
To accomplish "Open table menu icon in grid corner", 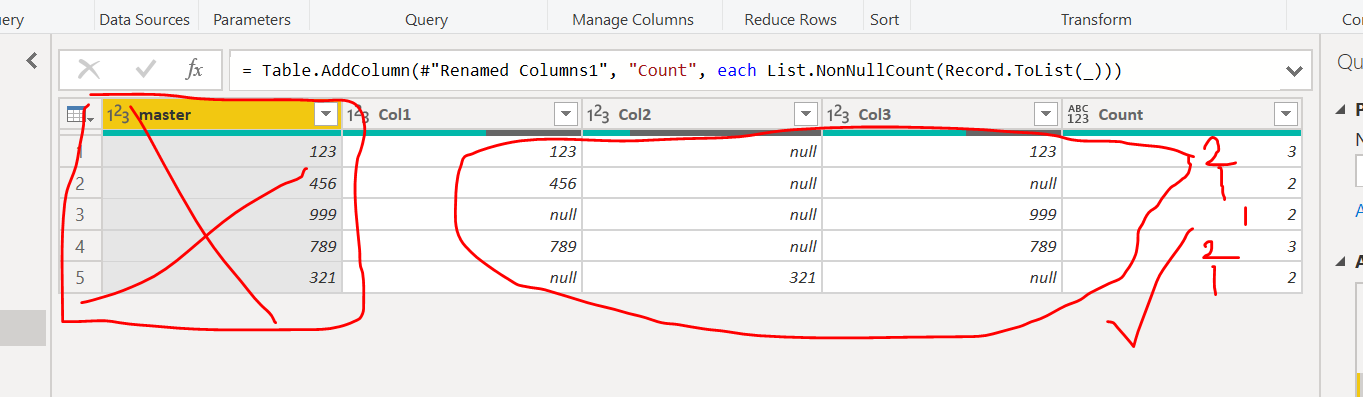I will click(x=79, y=115).
